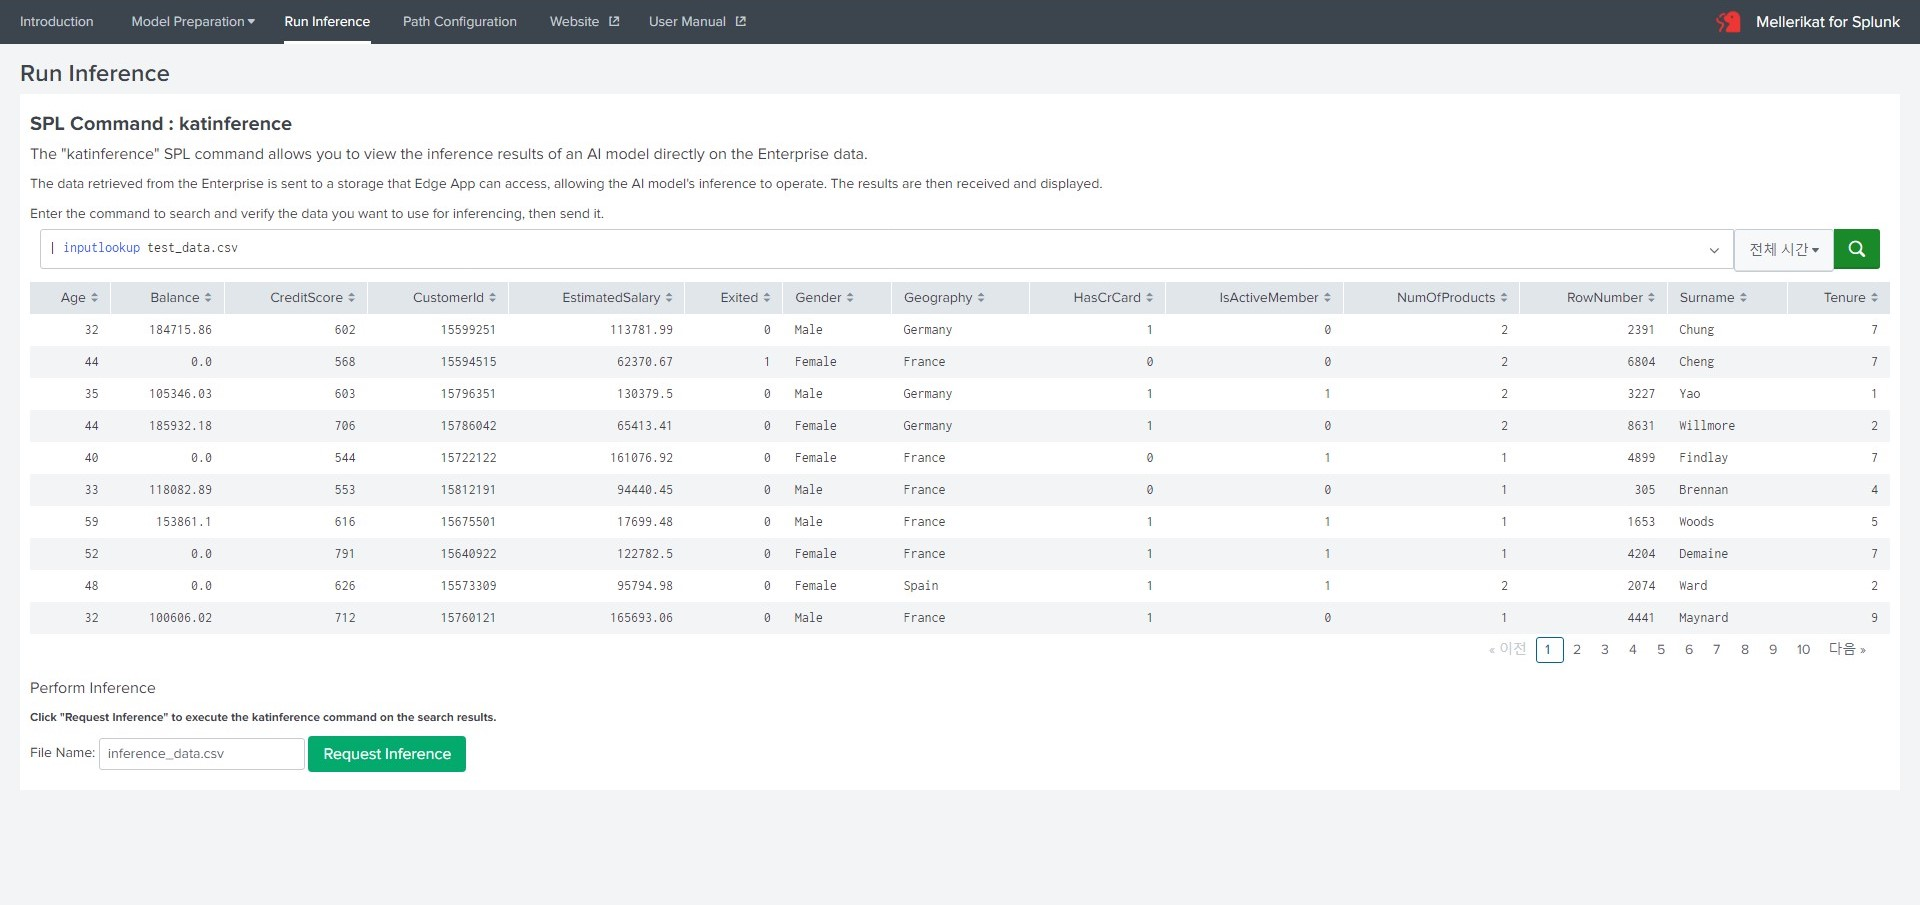Go to page 7 of results
Viewport: 1920px width, 905px height.
coord(1717,650)
